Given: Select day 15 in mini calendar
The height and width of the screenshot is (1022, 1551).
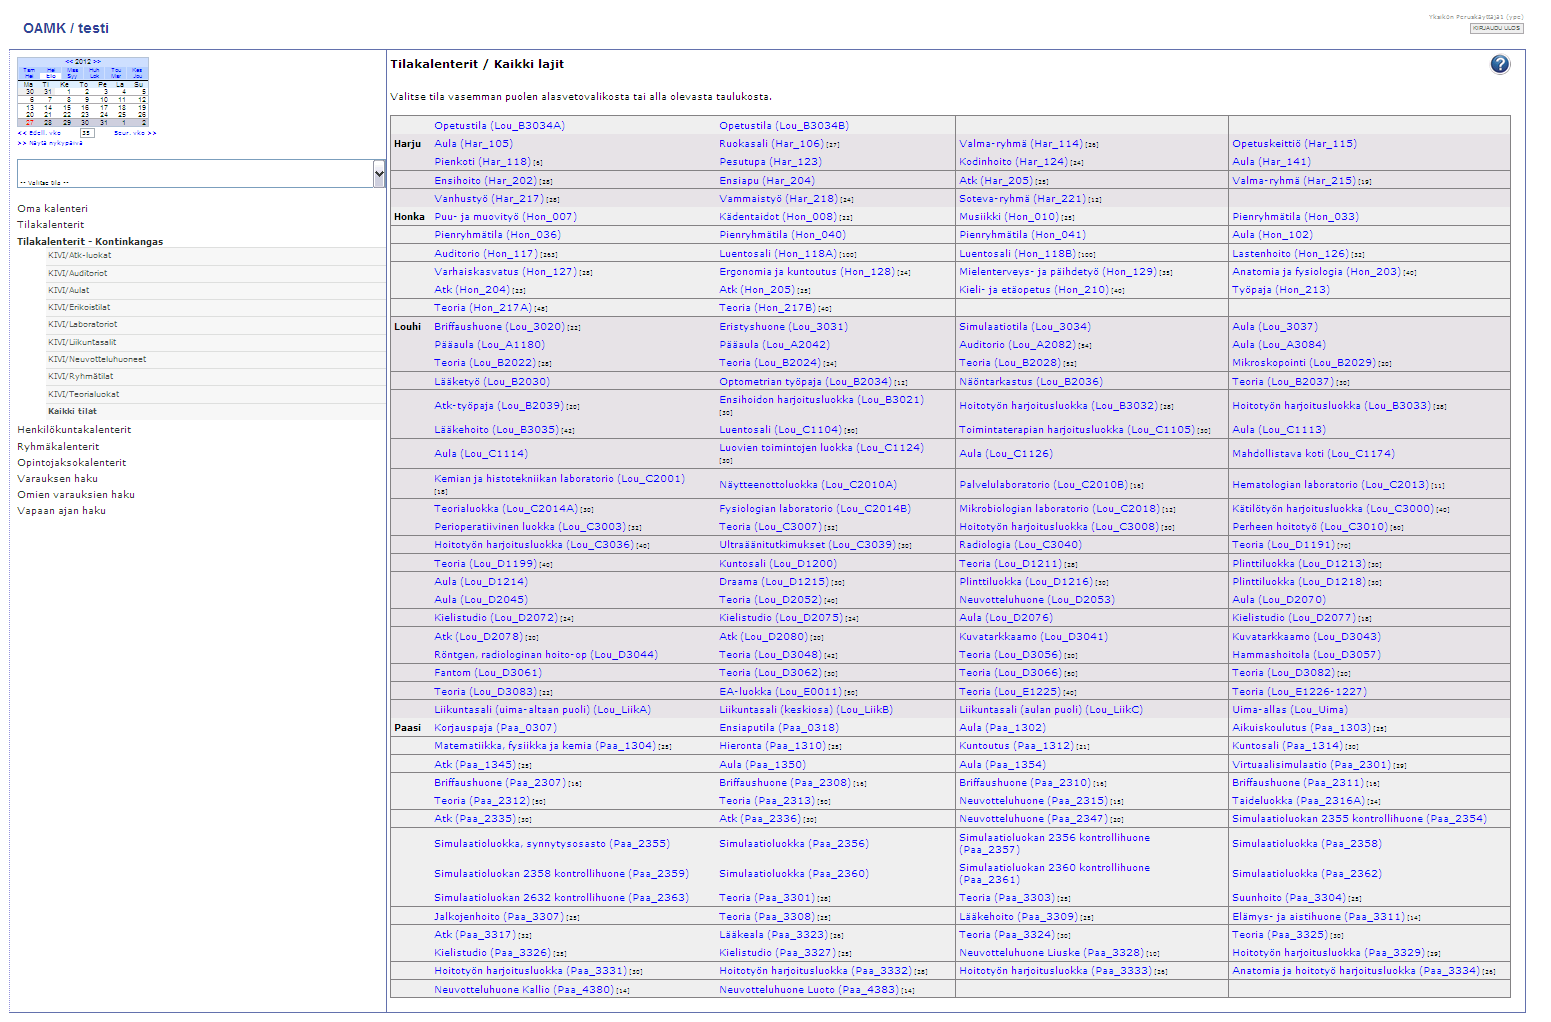Looking at the screenshot, I should pyautogui.click(x=67, y=107).
